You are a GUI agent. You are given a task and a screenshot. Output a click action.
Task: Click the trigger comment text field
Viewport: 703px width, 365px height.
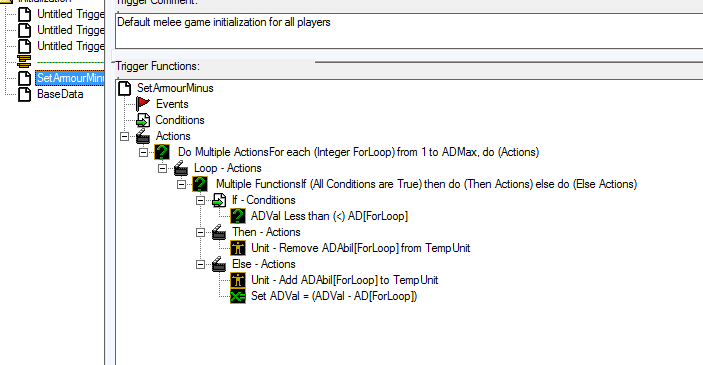pos(409,31)
